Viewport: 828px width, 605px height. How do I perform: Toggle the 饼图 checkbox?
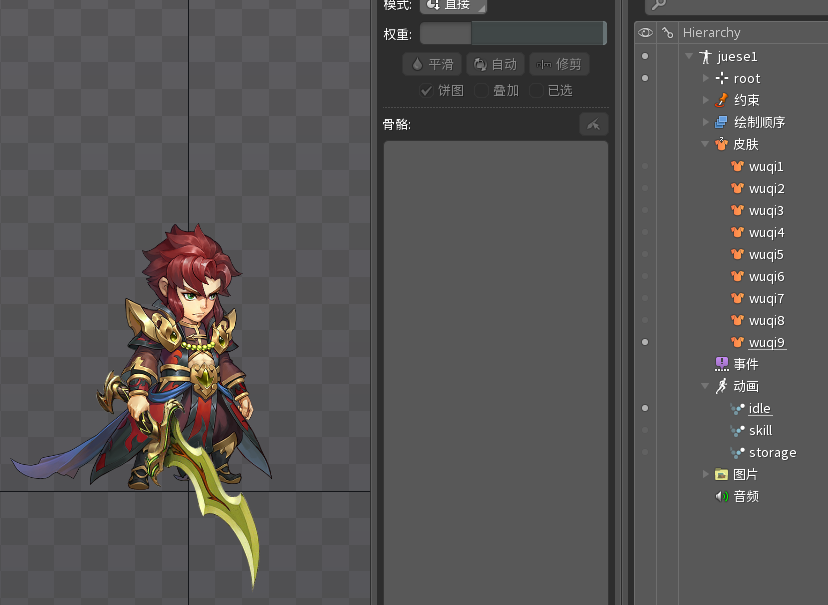point(427,91)
